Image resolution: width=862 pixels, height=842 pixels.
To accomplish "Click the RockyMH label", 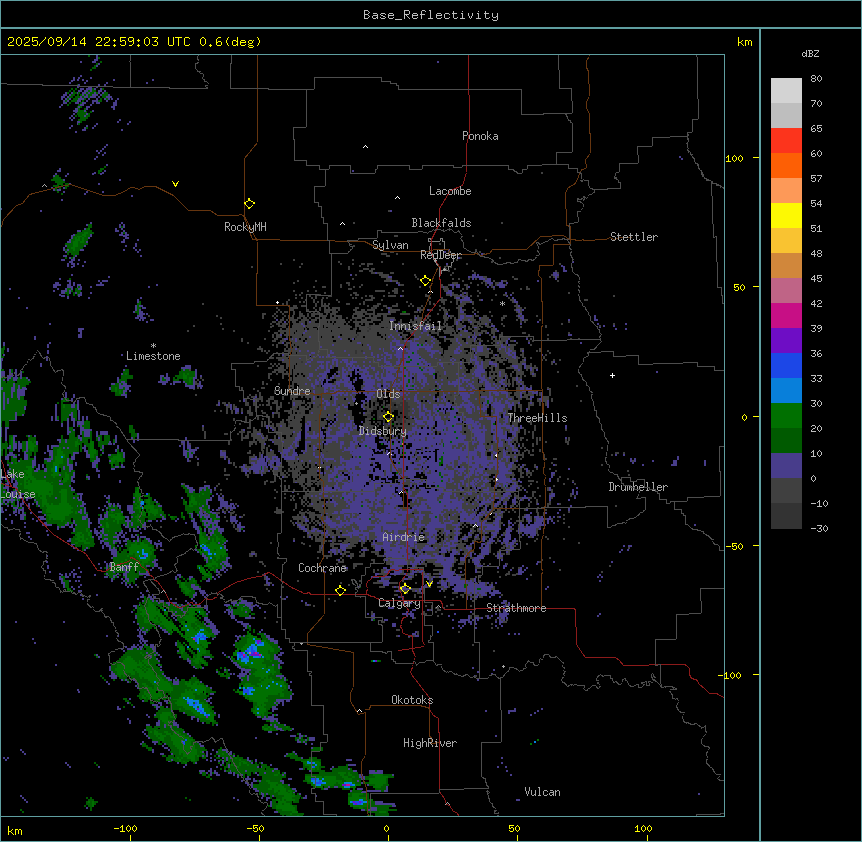I will (x=245, y=227).
